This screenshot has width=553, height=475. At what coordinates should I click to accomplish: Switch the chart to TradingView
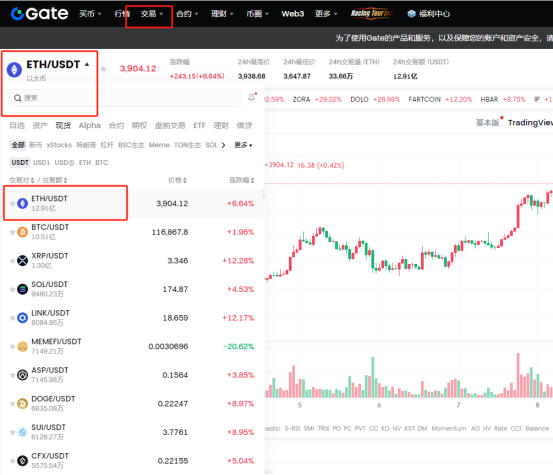[x=530, y=123]
